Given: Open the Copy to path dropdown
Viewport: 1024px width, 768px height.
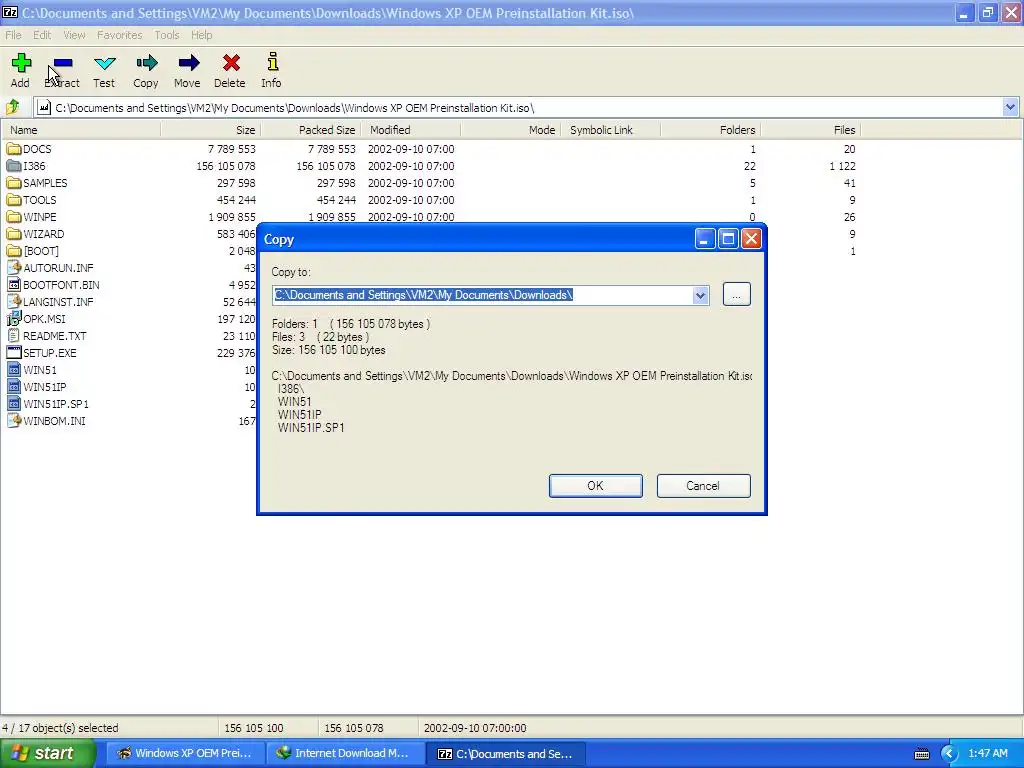Looking at the screenshot, I should click(x=700, y=295).
